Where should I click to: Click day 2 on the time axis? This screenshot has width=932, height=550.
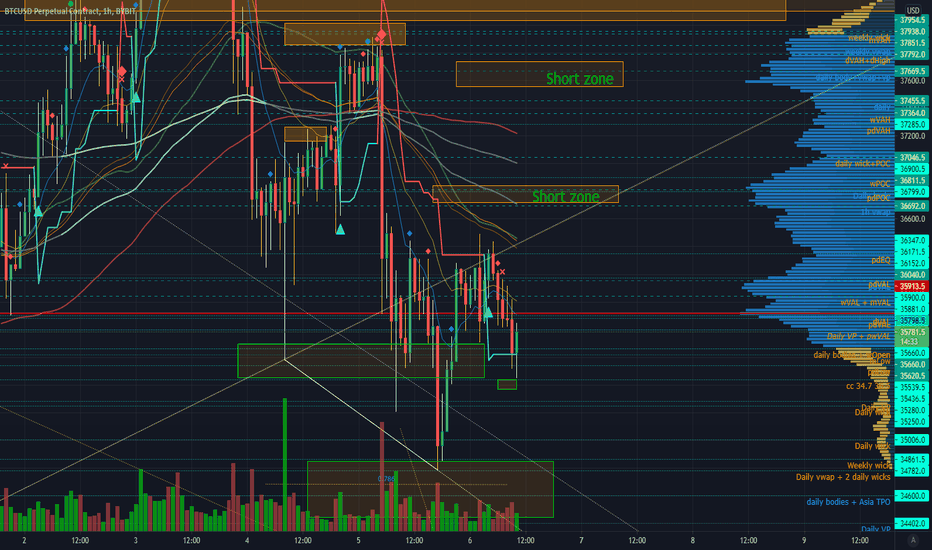(24, 540)
